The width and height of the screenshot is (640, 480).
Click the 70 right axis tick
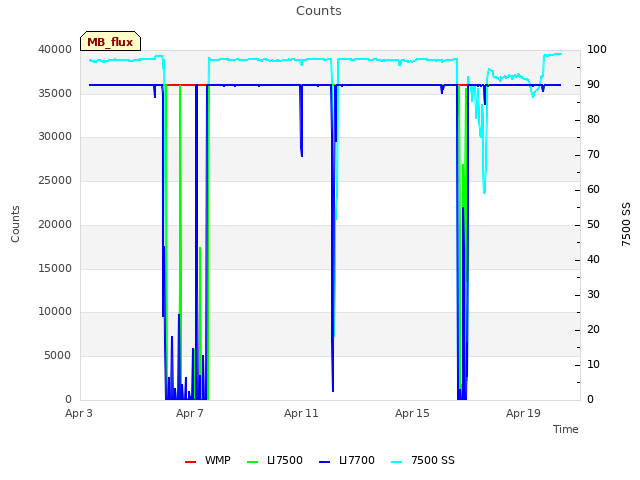[593, 155]
